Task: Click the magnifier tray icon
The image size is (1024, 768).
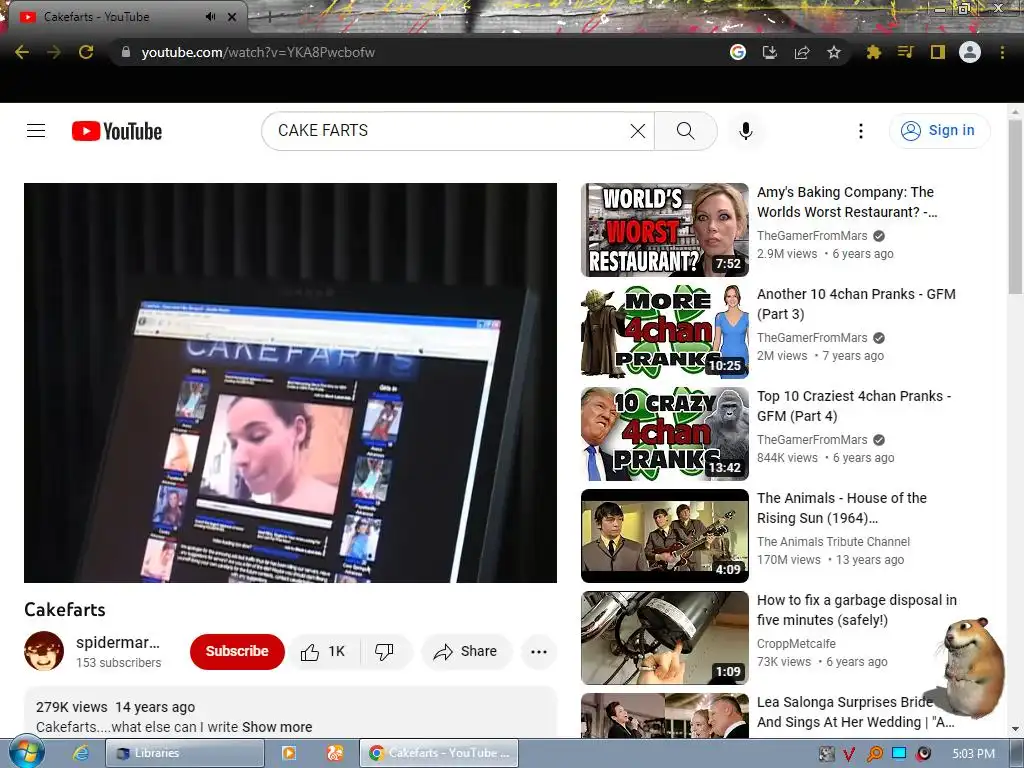Action: click(x=874, y=754)
